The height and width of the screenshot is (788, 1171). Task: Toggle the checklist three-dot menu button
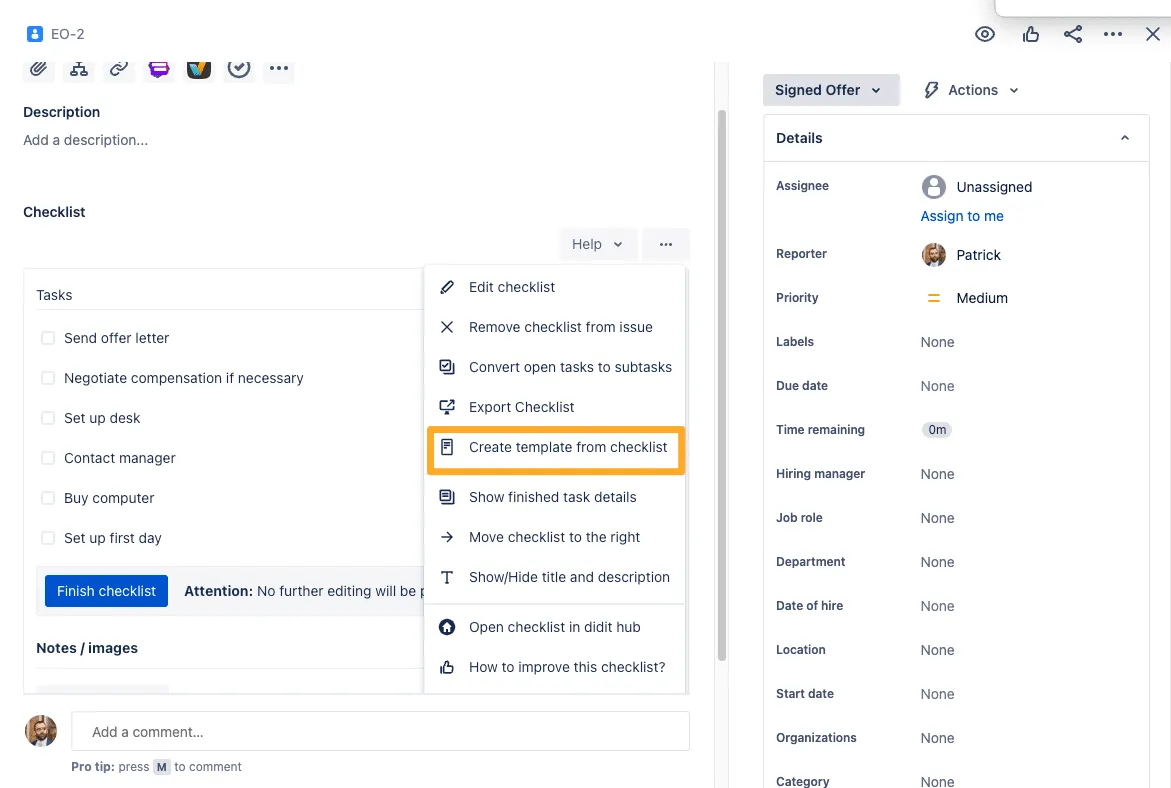tap(665, 244)
